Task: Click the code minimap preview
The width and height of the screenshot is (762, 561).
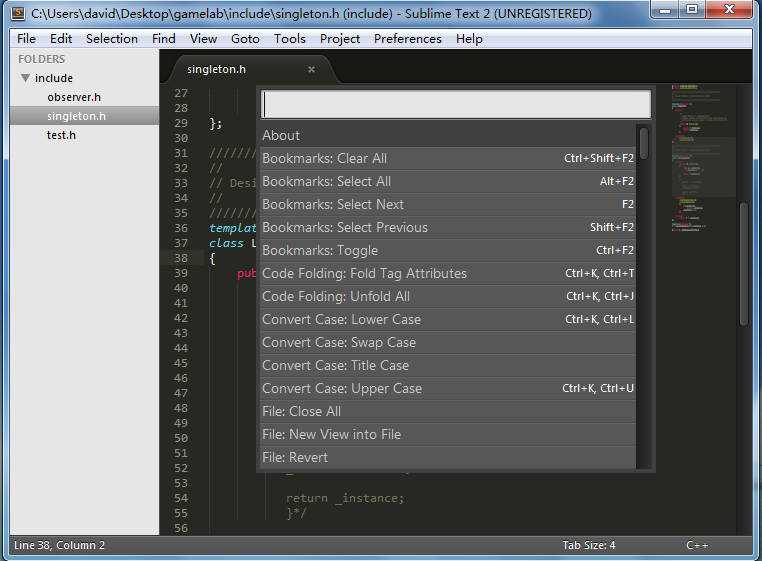Action: pos(703,160)
